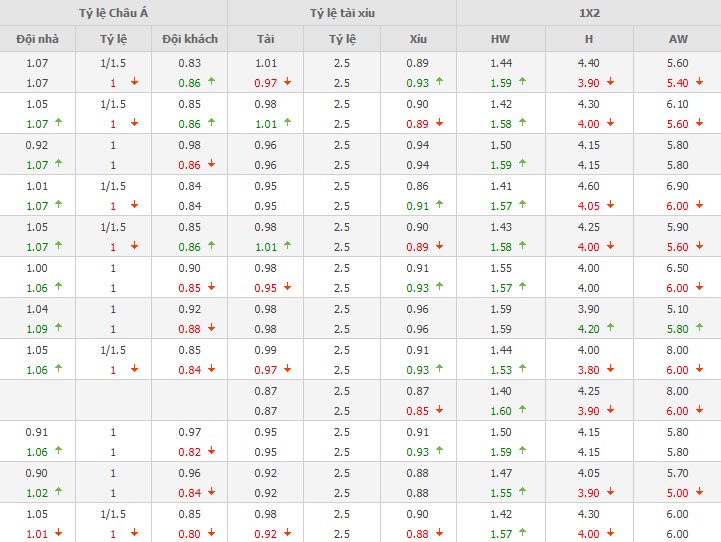The image size is (721, 542).
Task: Select the Tỷ lệ Châu Á header tab
Action: [113, 13]
